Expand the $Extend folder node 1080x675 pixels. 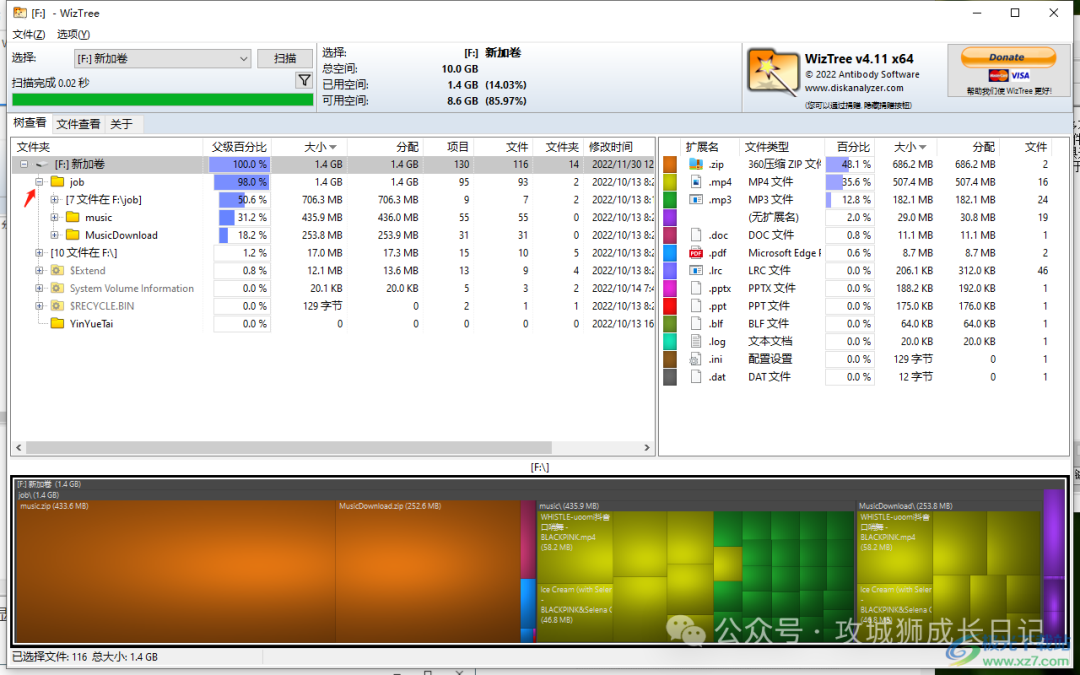click(39, 271)
